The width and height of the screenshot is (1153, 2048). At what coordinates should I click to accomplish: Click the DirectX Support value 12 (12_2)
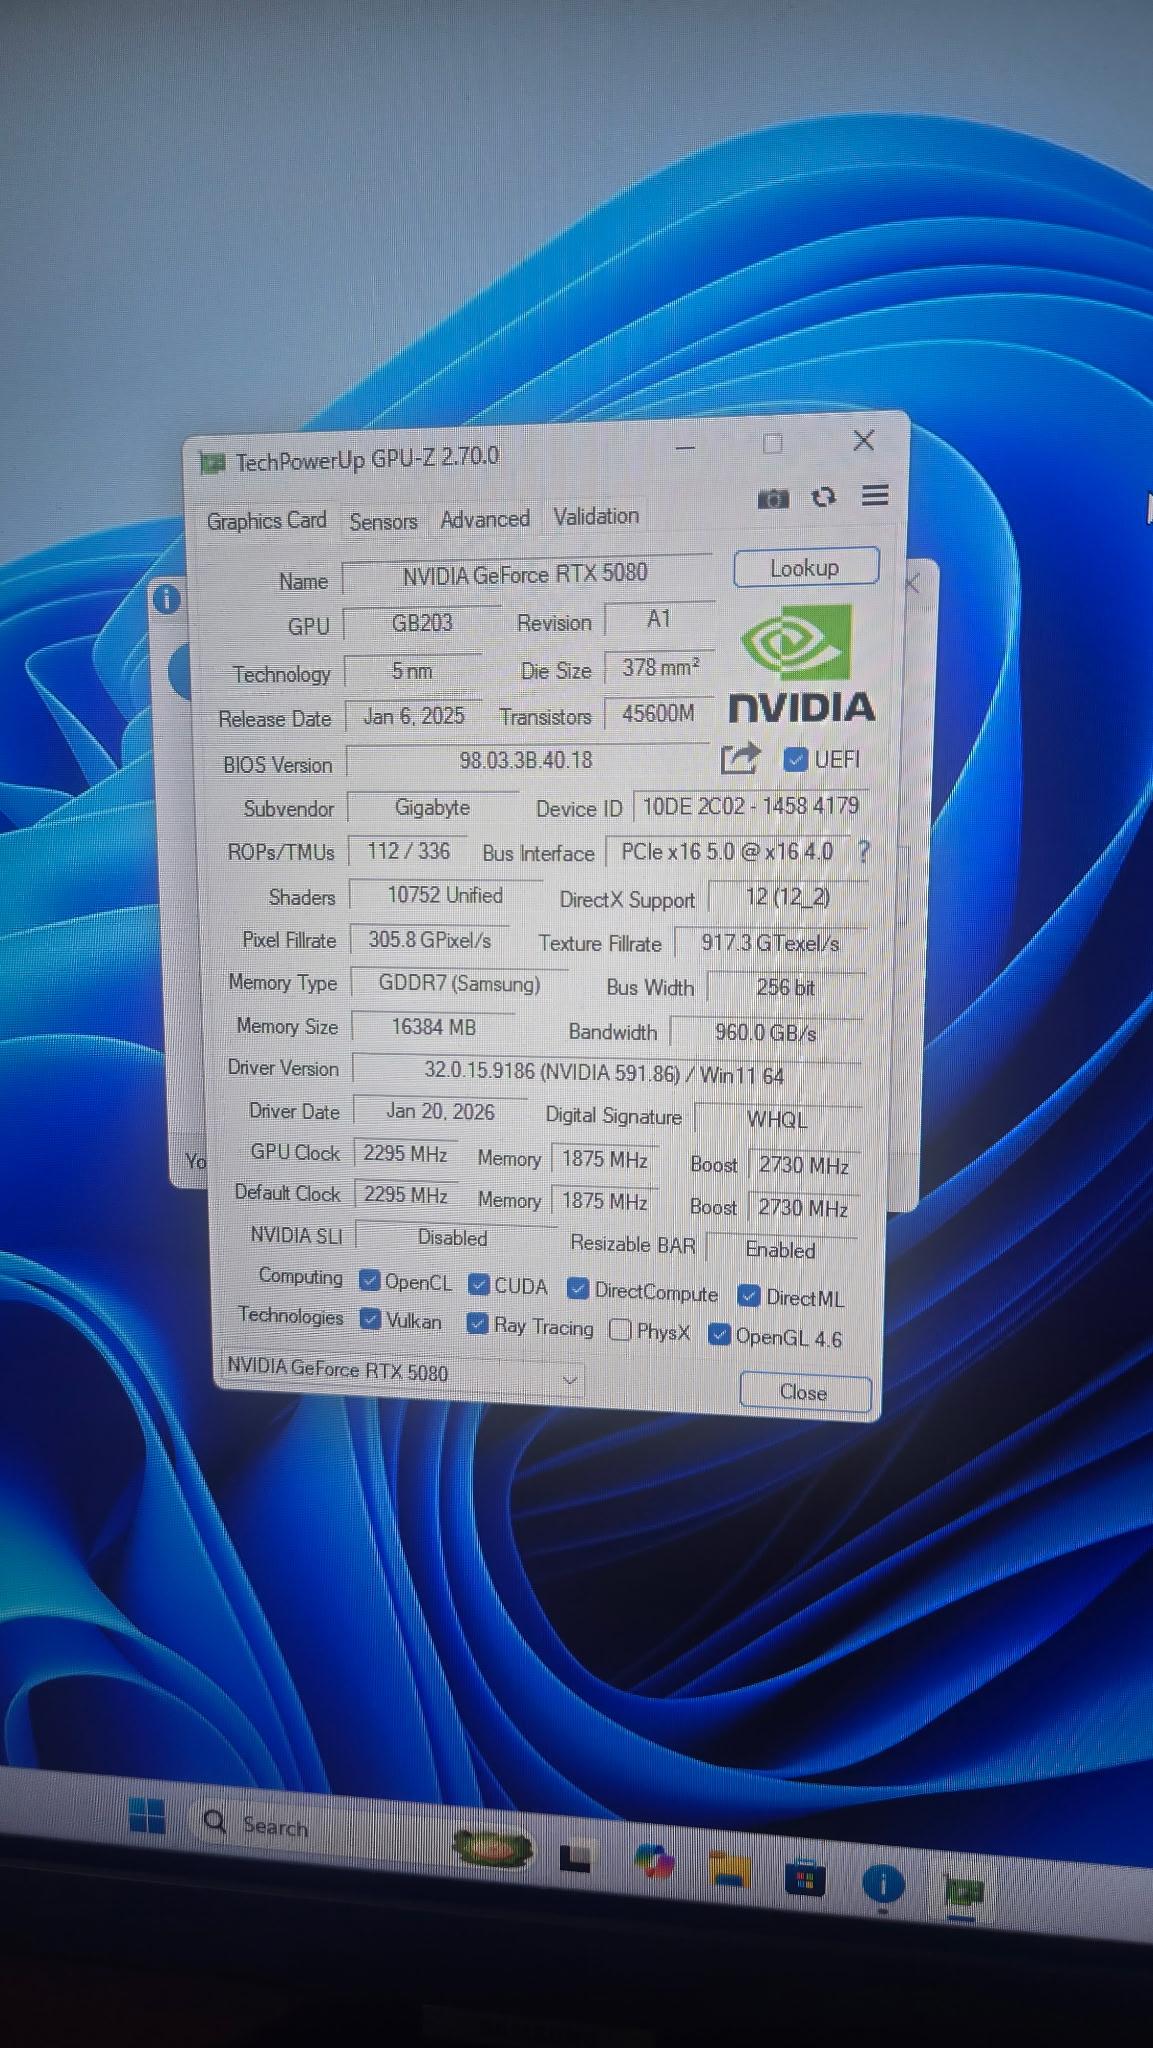(x=788, y=897)
